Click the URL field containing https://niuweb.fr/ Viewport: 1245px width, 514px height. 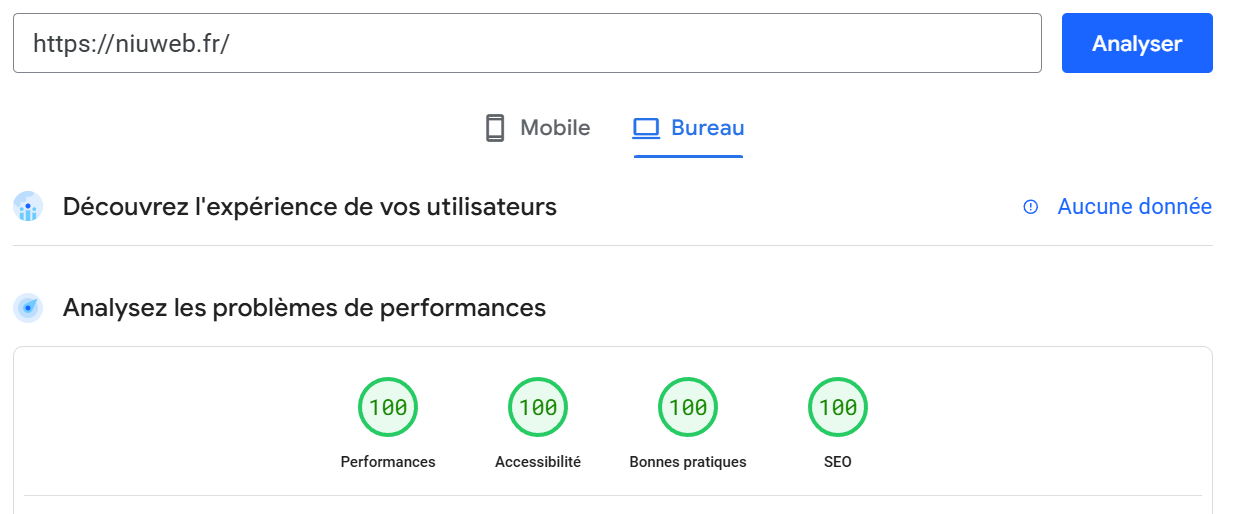(x=527, y=43)
